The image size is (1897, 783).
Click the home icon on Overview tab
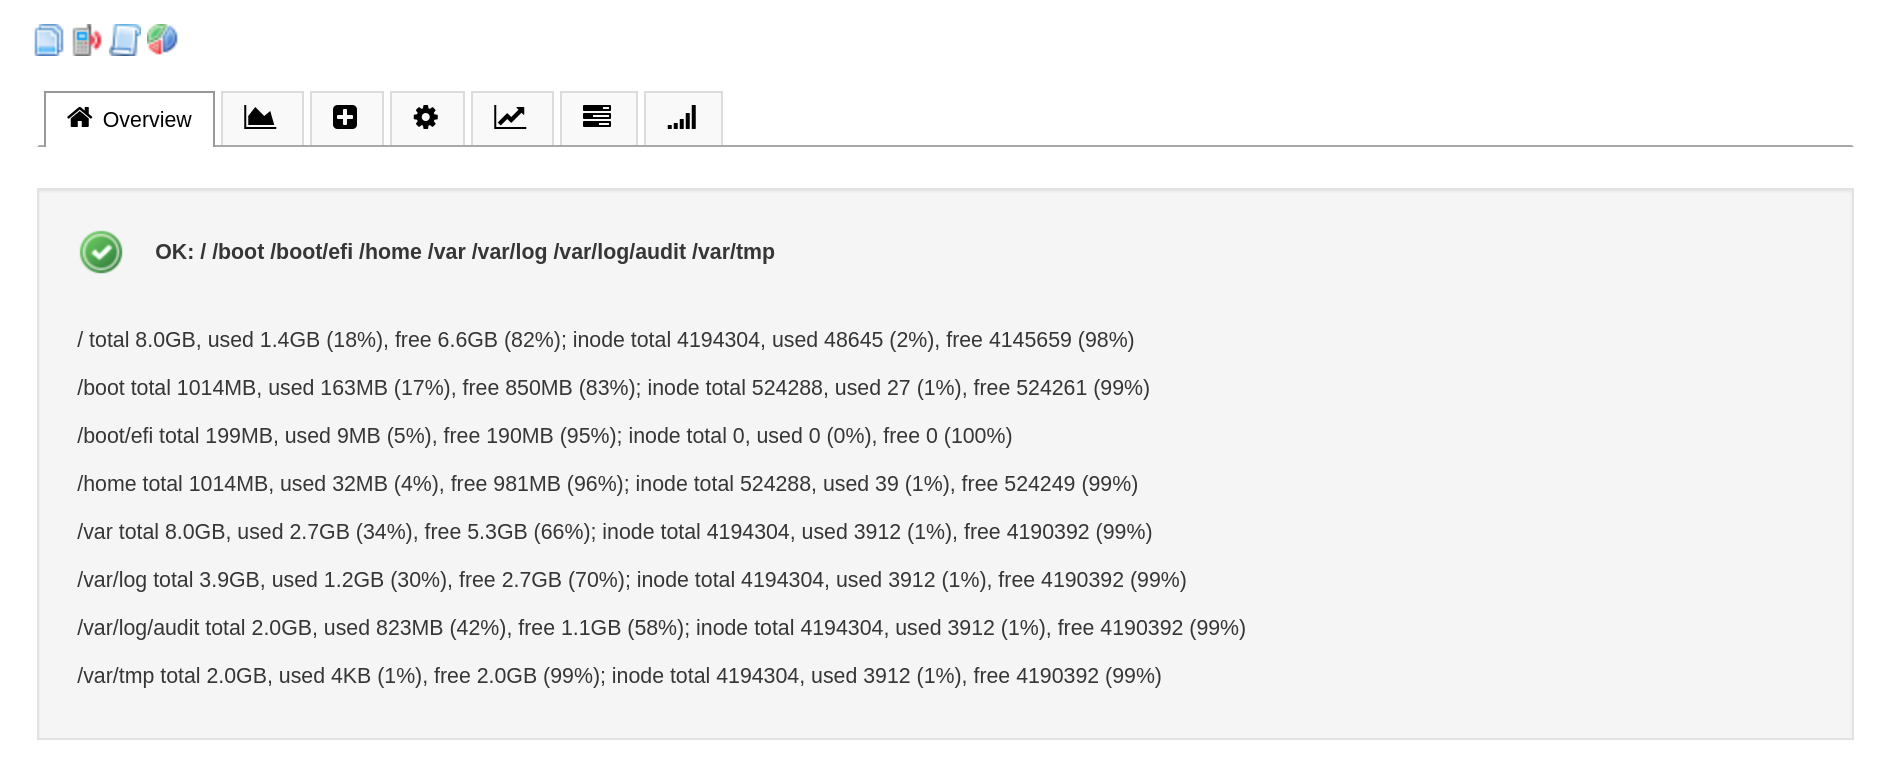[x=80, y=118]
